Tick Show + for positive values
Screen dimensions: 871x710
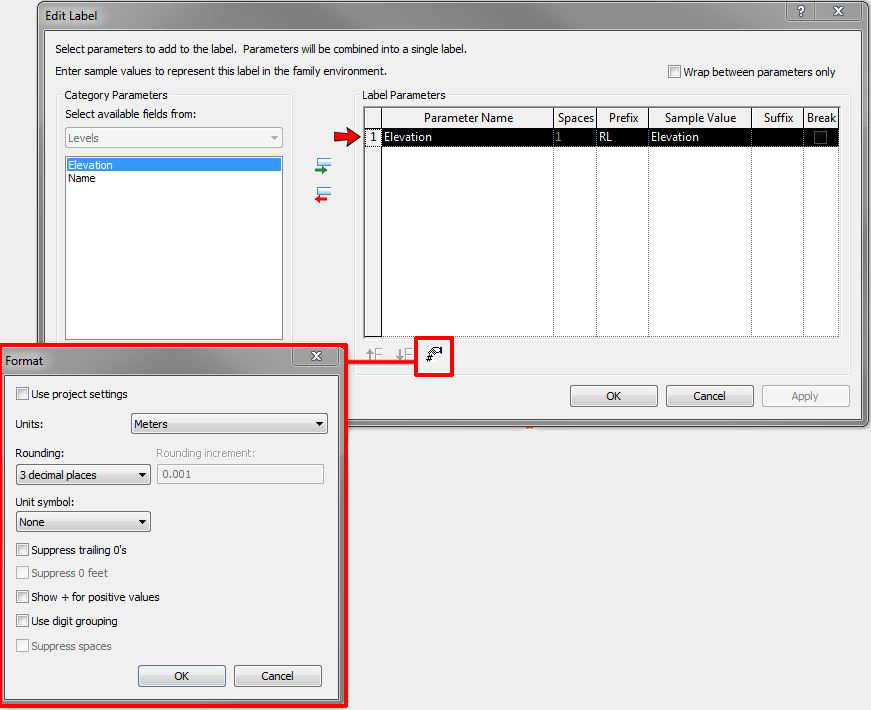coord(22,597)
